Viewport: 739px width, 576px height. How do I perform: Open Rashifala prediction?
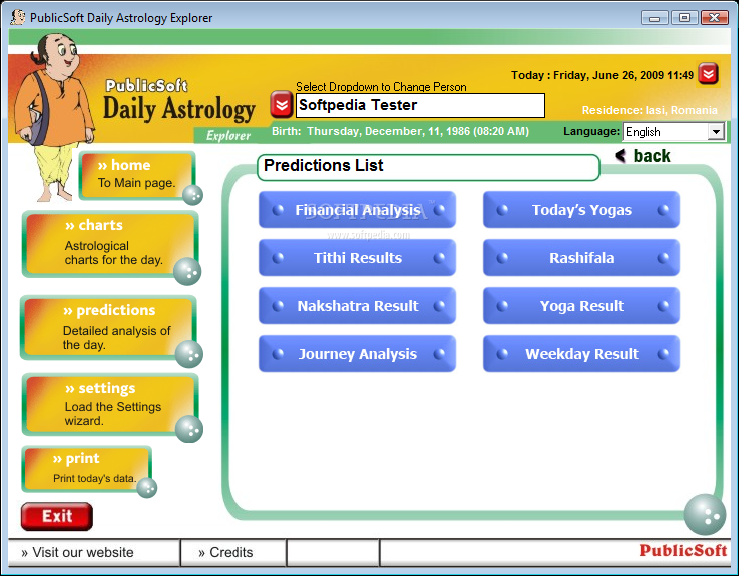pyautogui.click(x=581, y=258)
